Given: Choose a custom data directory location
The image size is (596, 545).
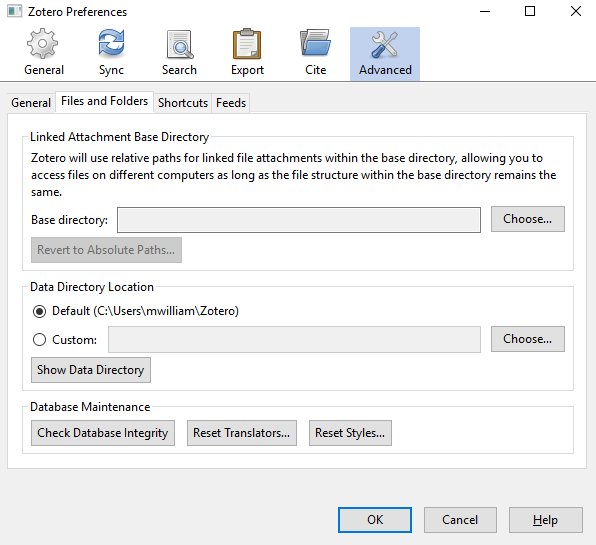Looking at the screenshot, I should (x=528, y=339).
